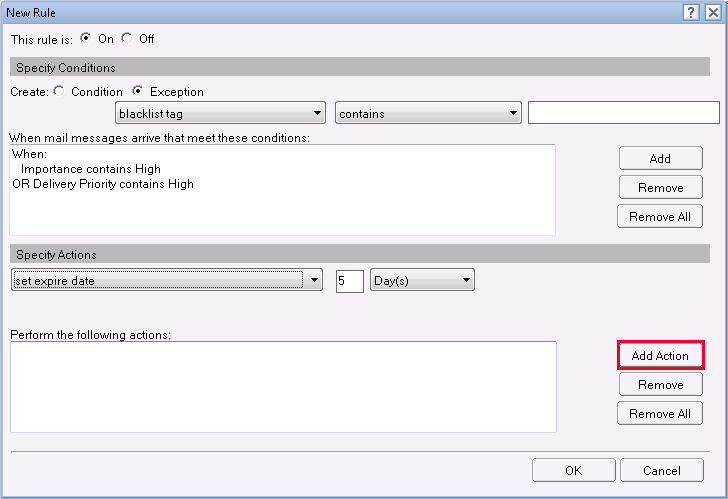Confirm the rule with OK
Viewport: 728px width, 499px height.
pos(573,470)
